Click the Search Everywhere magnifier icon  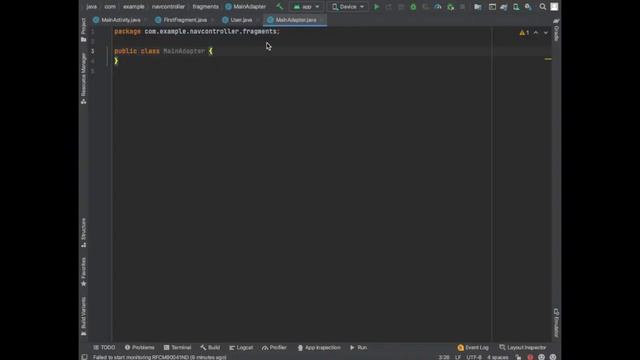click(542, 7)
